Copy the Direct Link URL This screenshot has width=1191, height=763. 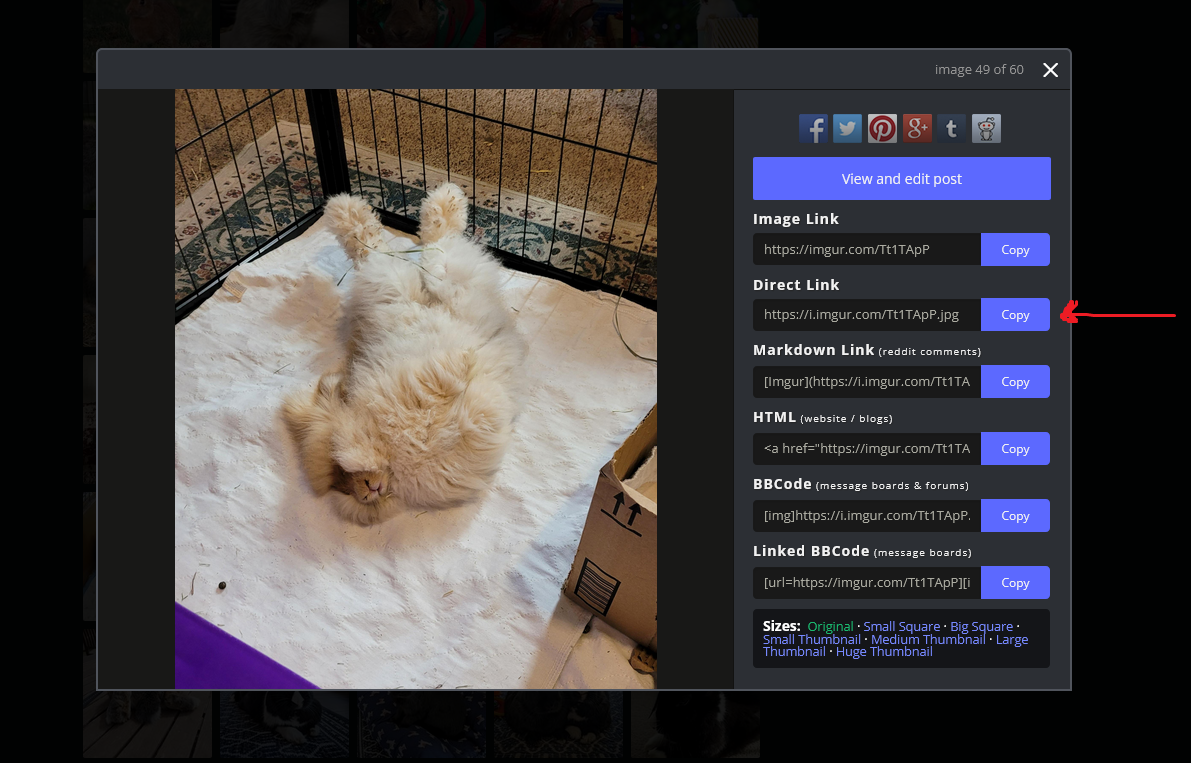pos(1015,315)
